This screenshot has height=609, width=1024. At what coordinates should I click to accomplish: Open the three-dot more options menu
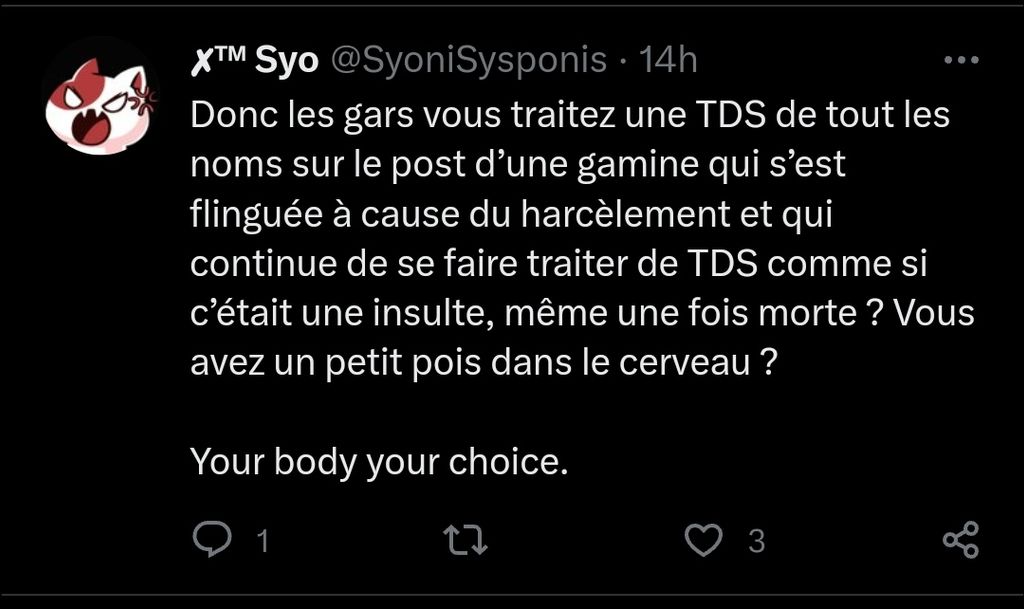point(961,61)
